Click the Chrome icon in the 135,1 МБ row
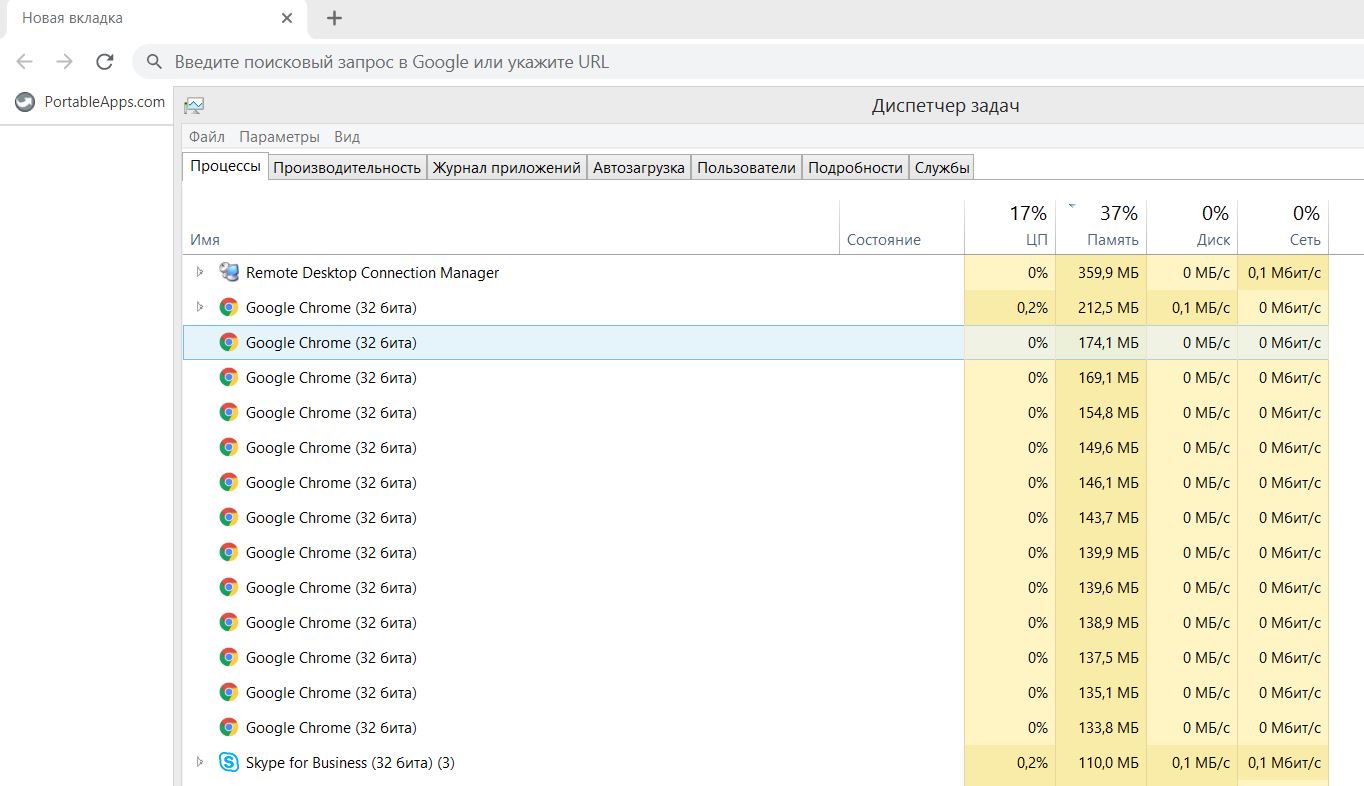Screen dimensions: 1364x786 [x=229, y=693]
